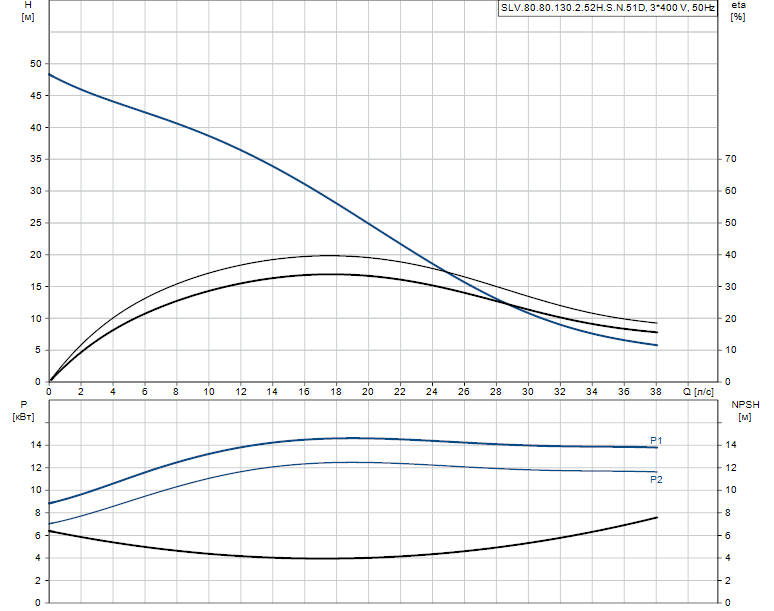This screenshot has width=774, height=611.
Task: Click the 15 tick on H axis
Action: point(36,286)
